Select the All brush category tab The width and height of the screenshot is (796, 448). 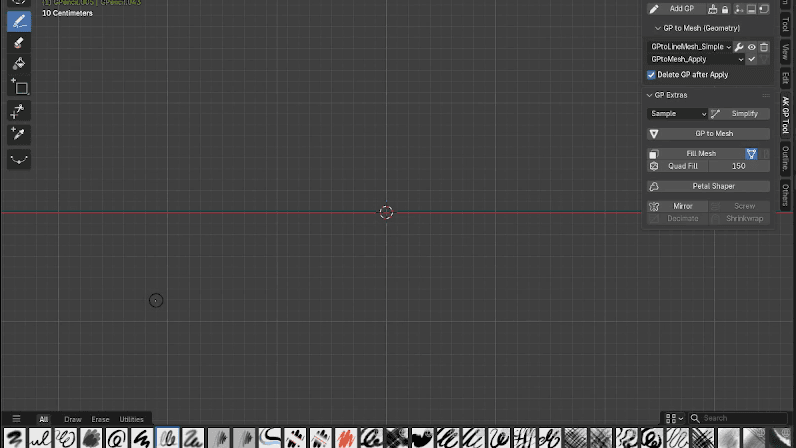(x=44, y=419)
